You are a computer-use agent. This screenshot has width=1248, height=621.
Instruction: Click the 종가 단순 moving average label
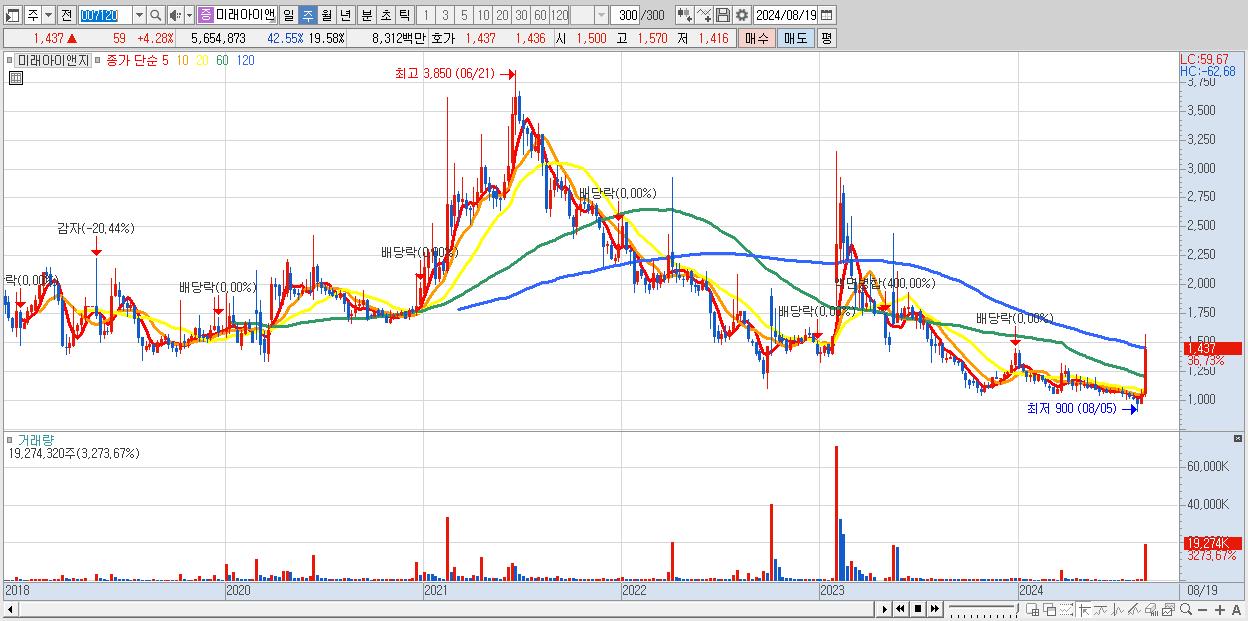(133, 60)
